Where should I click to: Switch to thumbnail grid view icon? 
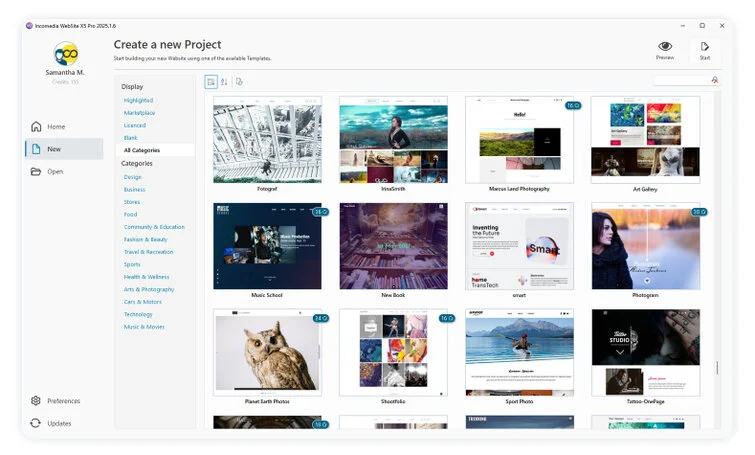point(211,82)
